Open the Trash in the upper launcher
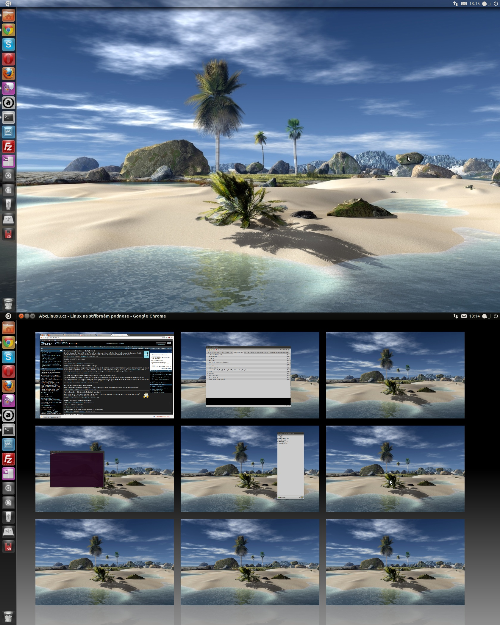The width and height of the screenshot is (500, 625). point(8,303)
